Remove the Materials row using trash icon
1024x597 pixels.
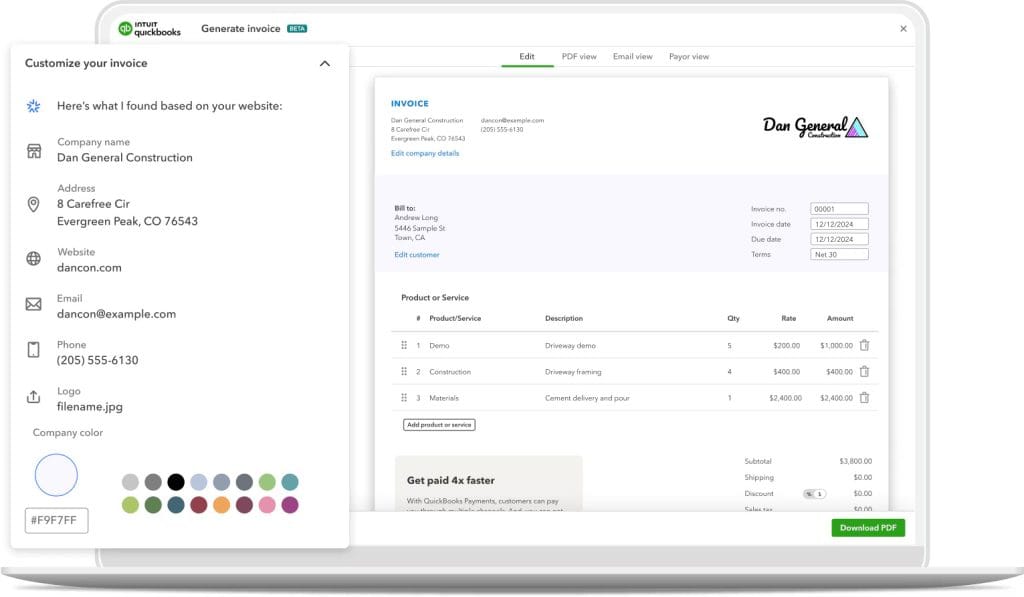pos(864,398)
